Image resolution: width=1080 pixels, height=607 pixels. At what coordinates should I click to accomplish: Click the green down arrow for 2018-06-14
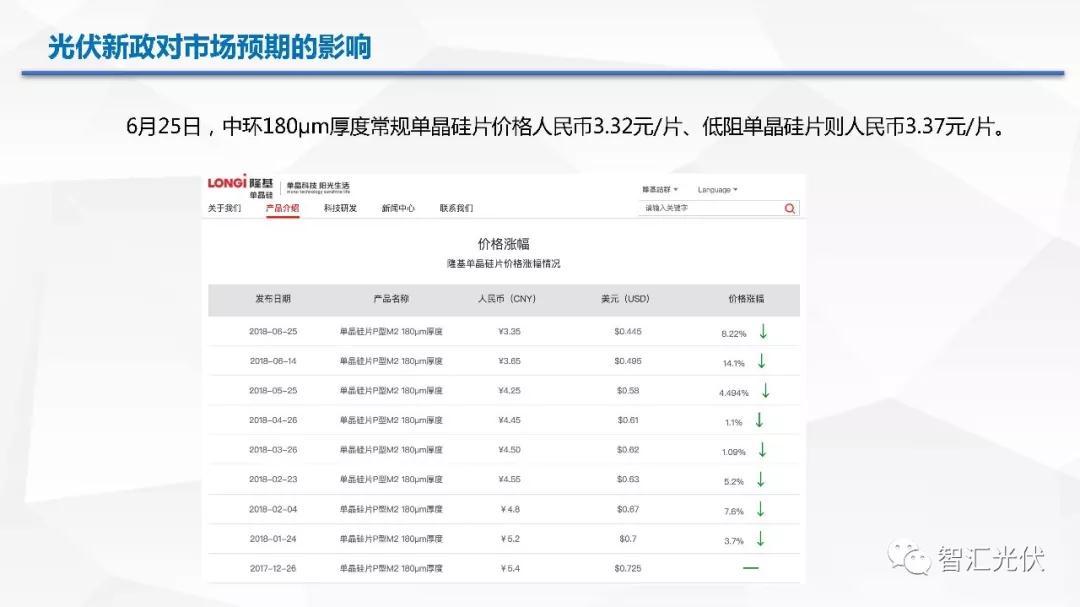click(762, 361)
